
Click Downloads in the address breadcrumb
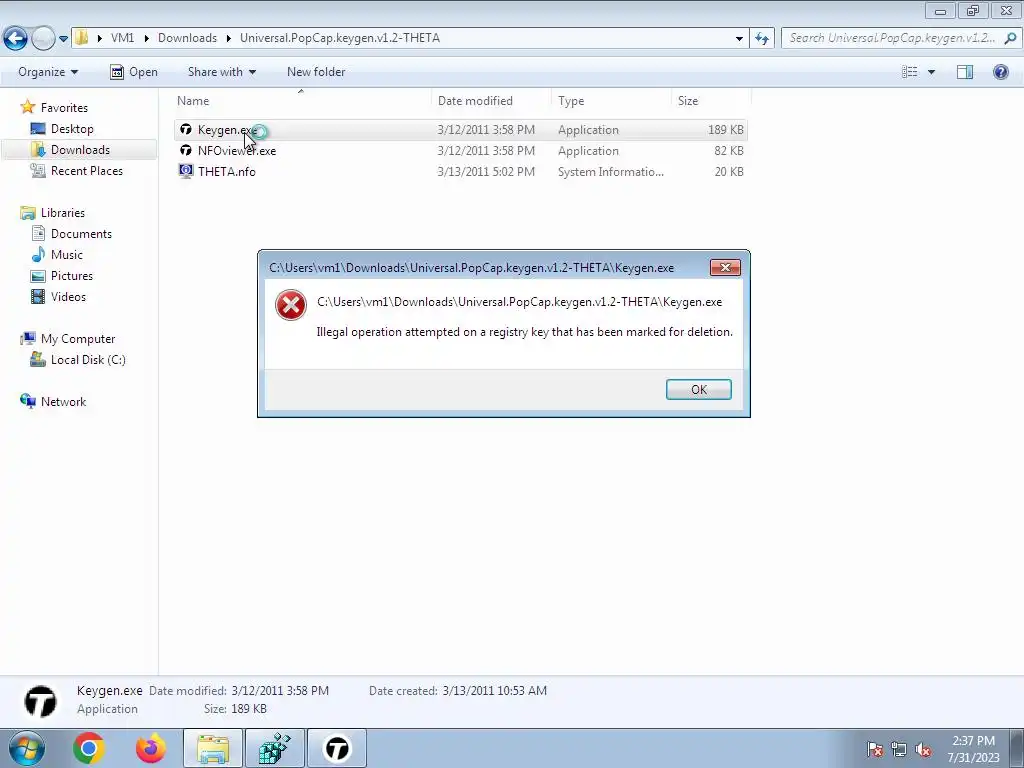tap(187, 38)
